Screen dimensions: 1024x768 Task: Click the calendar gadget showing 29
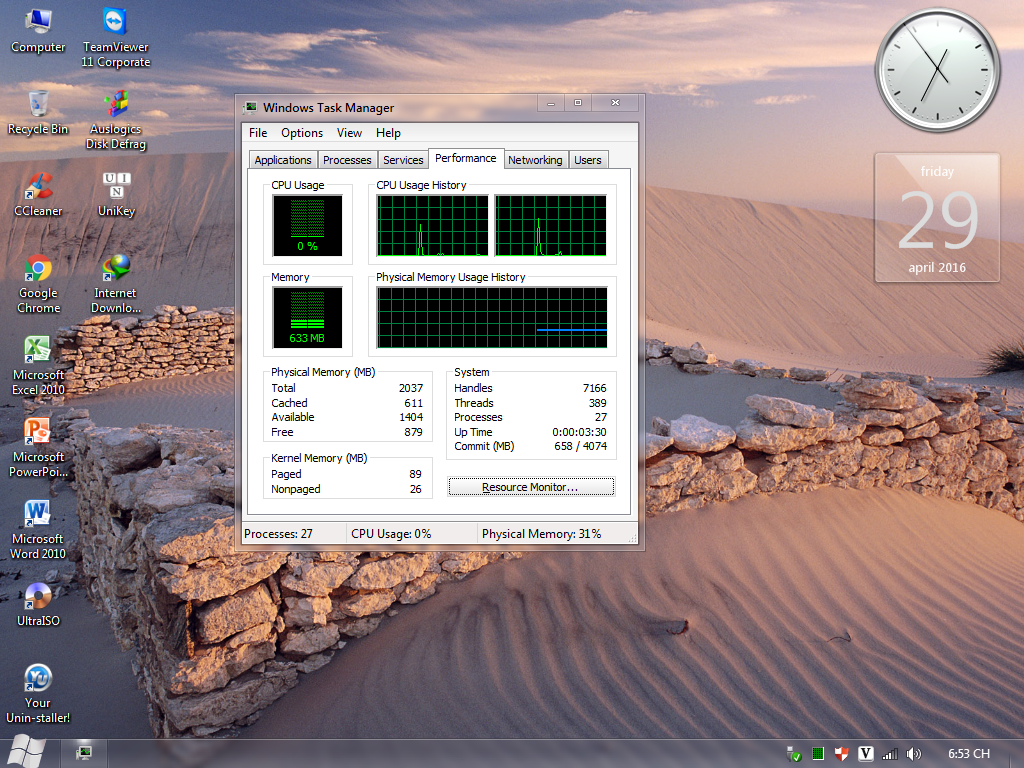937,217
